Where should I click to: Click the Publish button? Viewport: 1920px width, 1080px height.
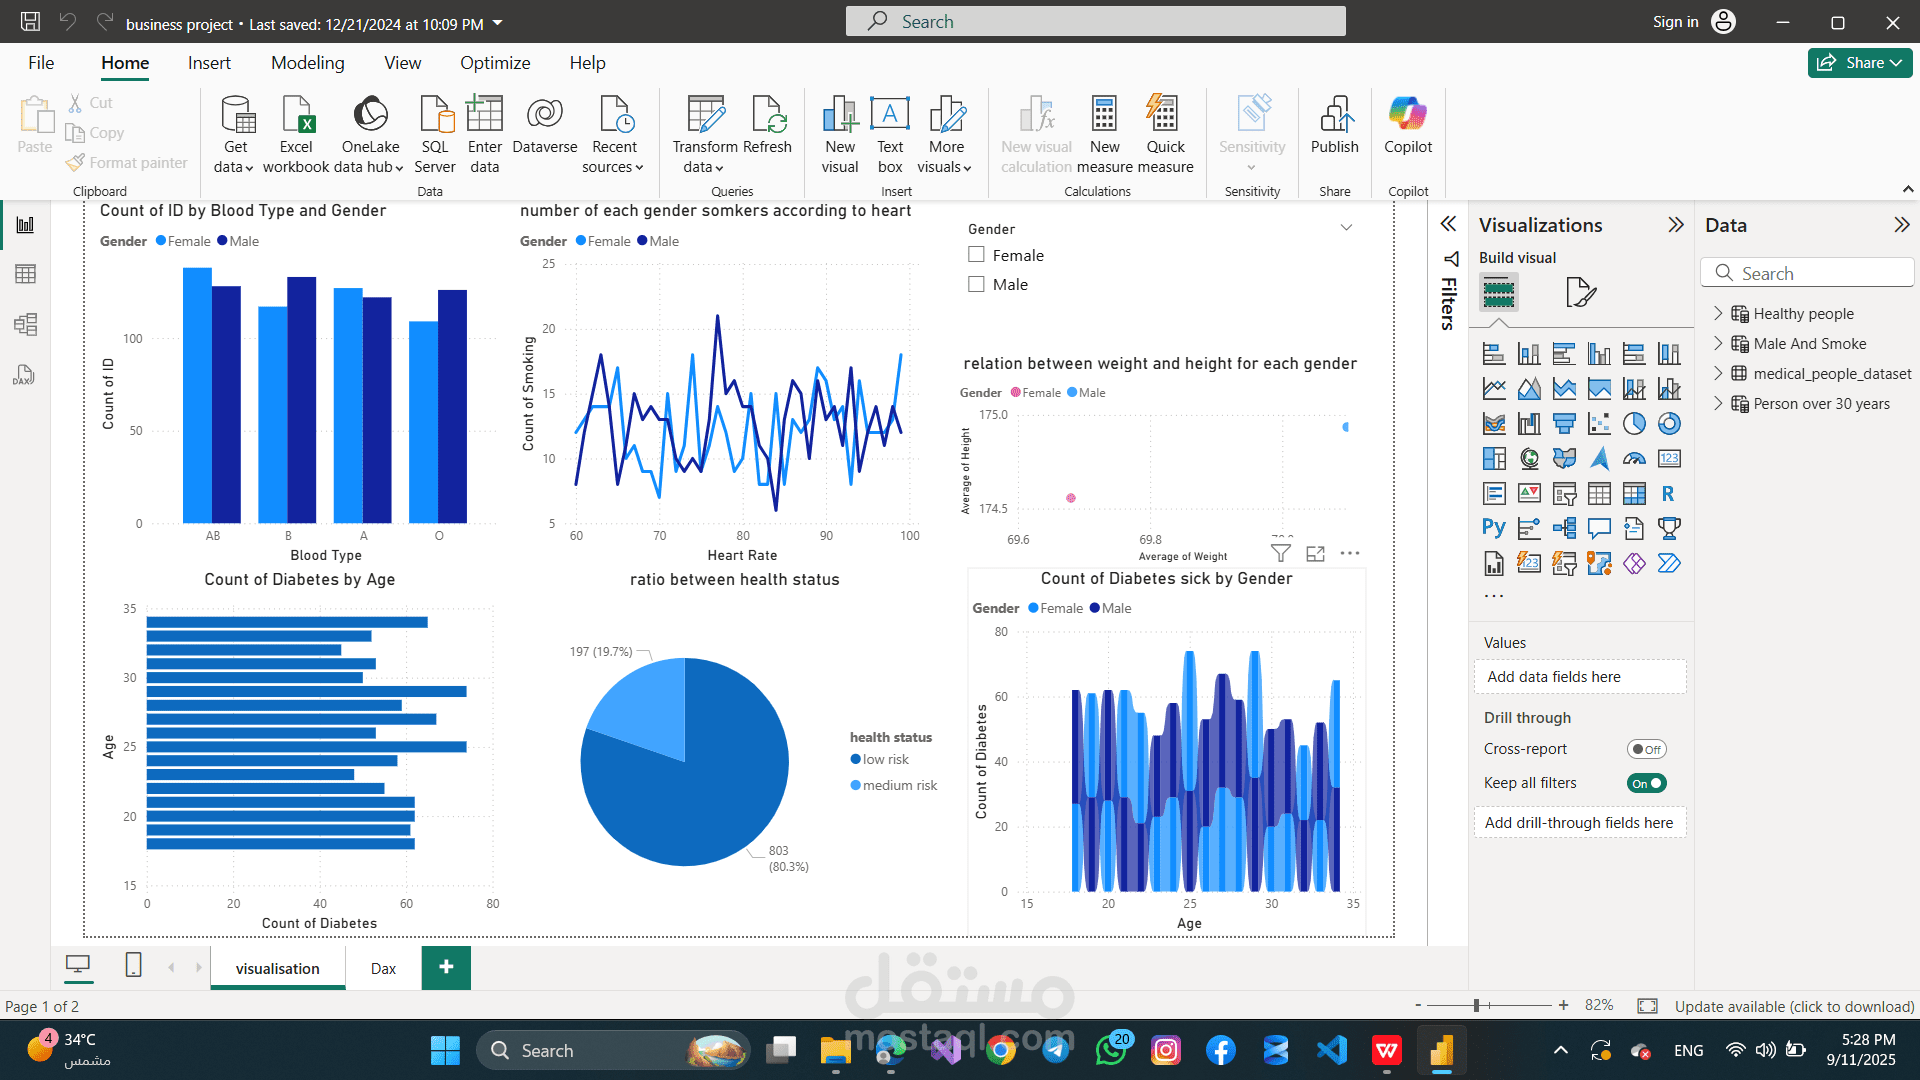tap(1335, 130)
